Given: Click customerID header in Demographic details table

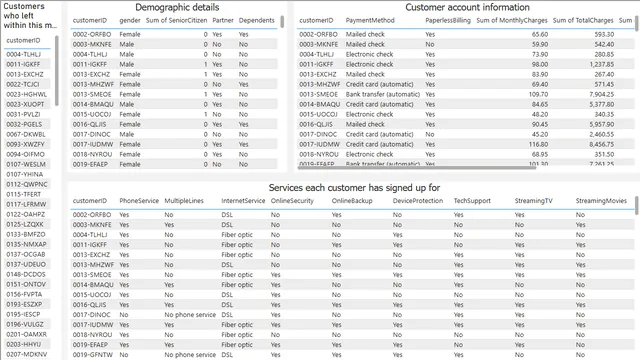Looking at the screenshot, I should pos(90,20).
